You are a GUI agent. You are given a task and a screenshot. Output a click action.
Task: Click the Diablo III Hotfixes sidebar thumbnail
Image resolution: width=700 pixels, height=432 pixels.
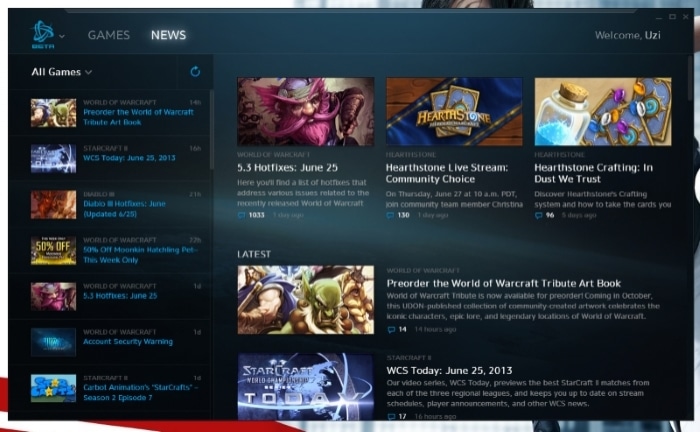pos(54,204)
